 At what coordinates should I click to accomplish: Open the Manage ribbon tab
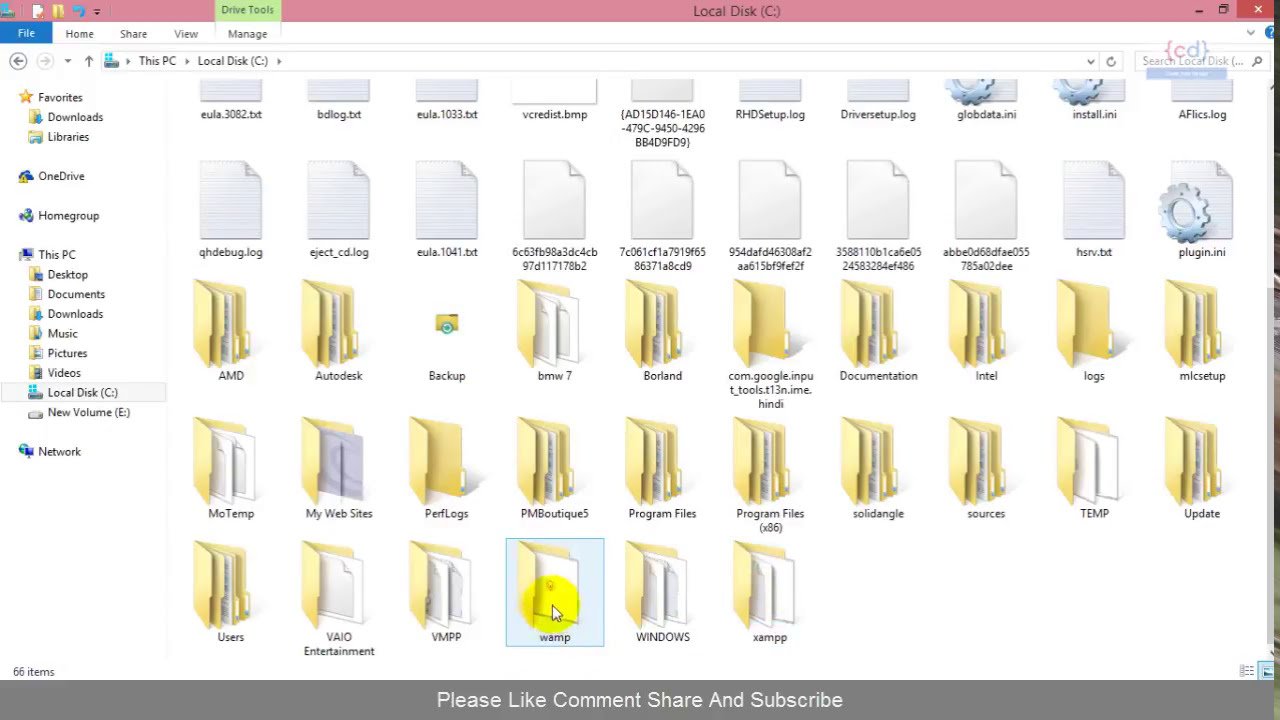(247, 34)
